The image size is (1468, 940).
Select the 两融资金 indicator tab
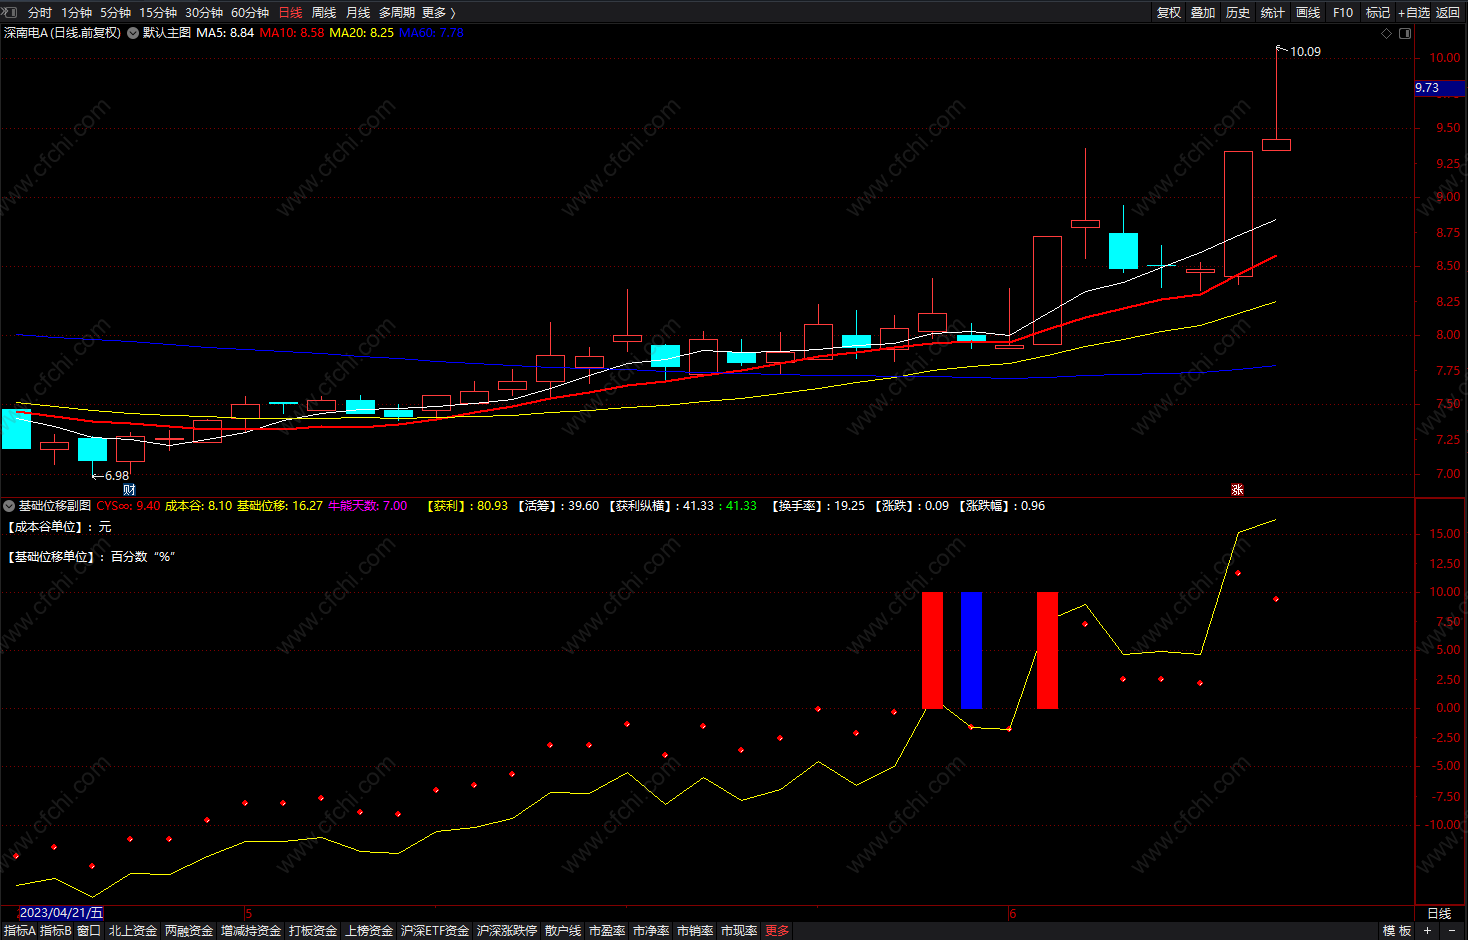[x=189, y=931]
